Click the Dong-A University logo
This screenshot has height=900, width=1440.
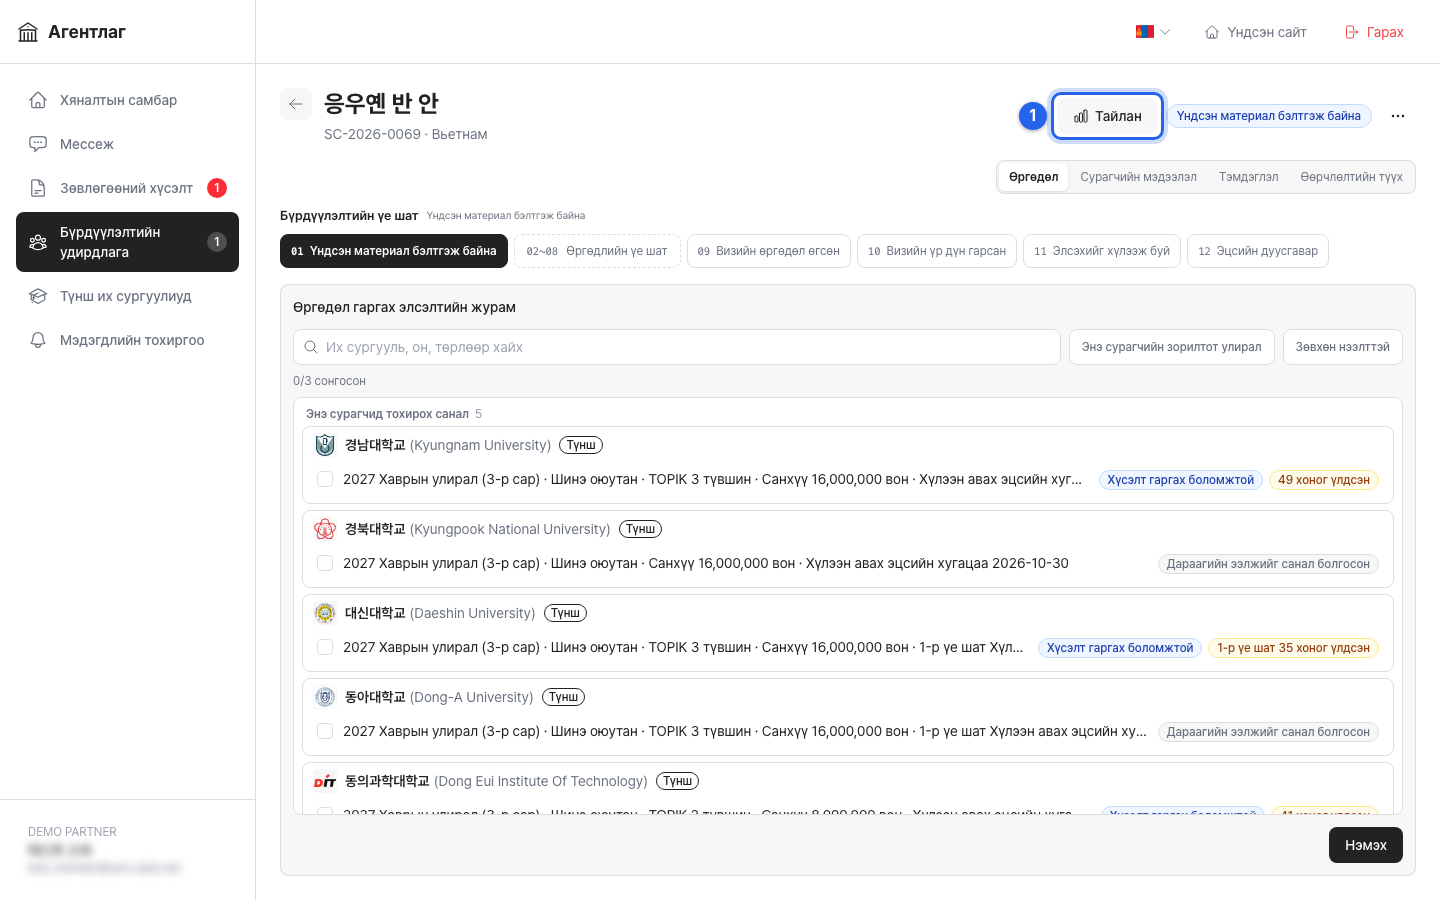pos(325,697)
